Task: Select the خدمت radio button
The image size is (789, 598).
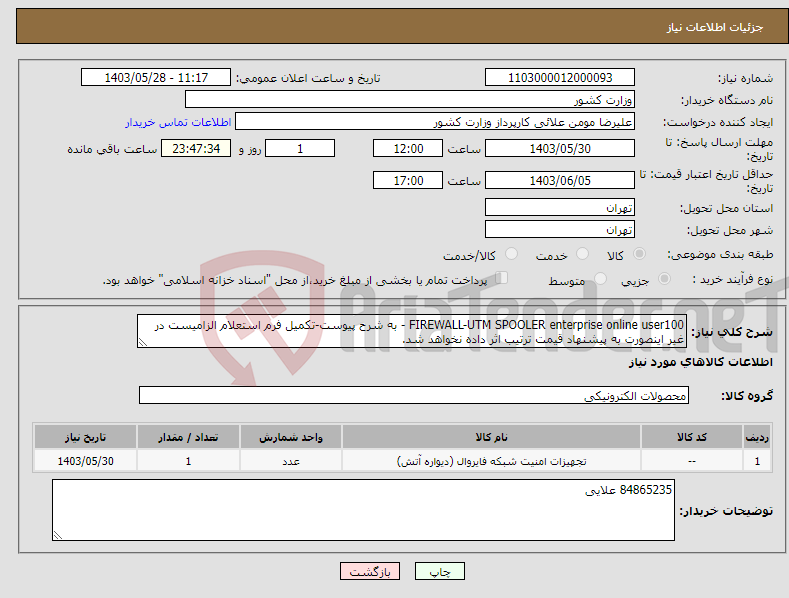Action: pyautogui.click(x=582, y=254)
